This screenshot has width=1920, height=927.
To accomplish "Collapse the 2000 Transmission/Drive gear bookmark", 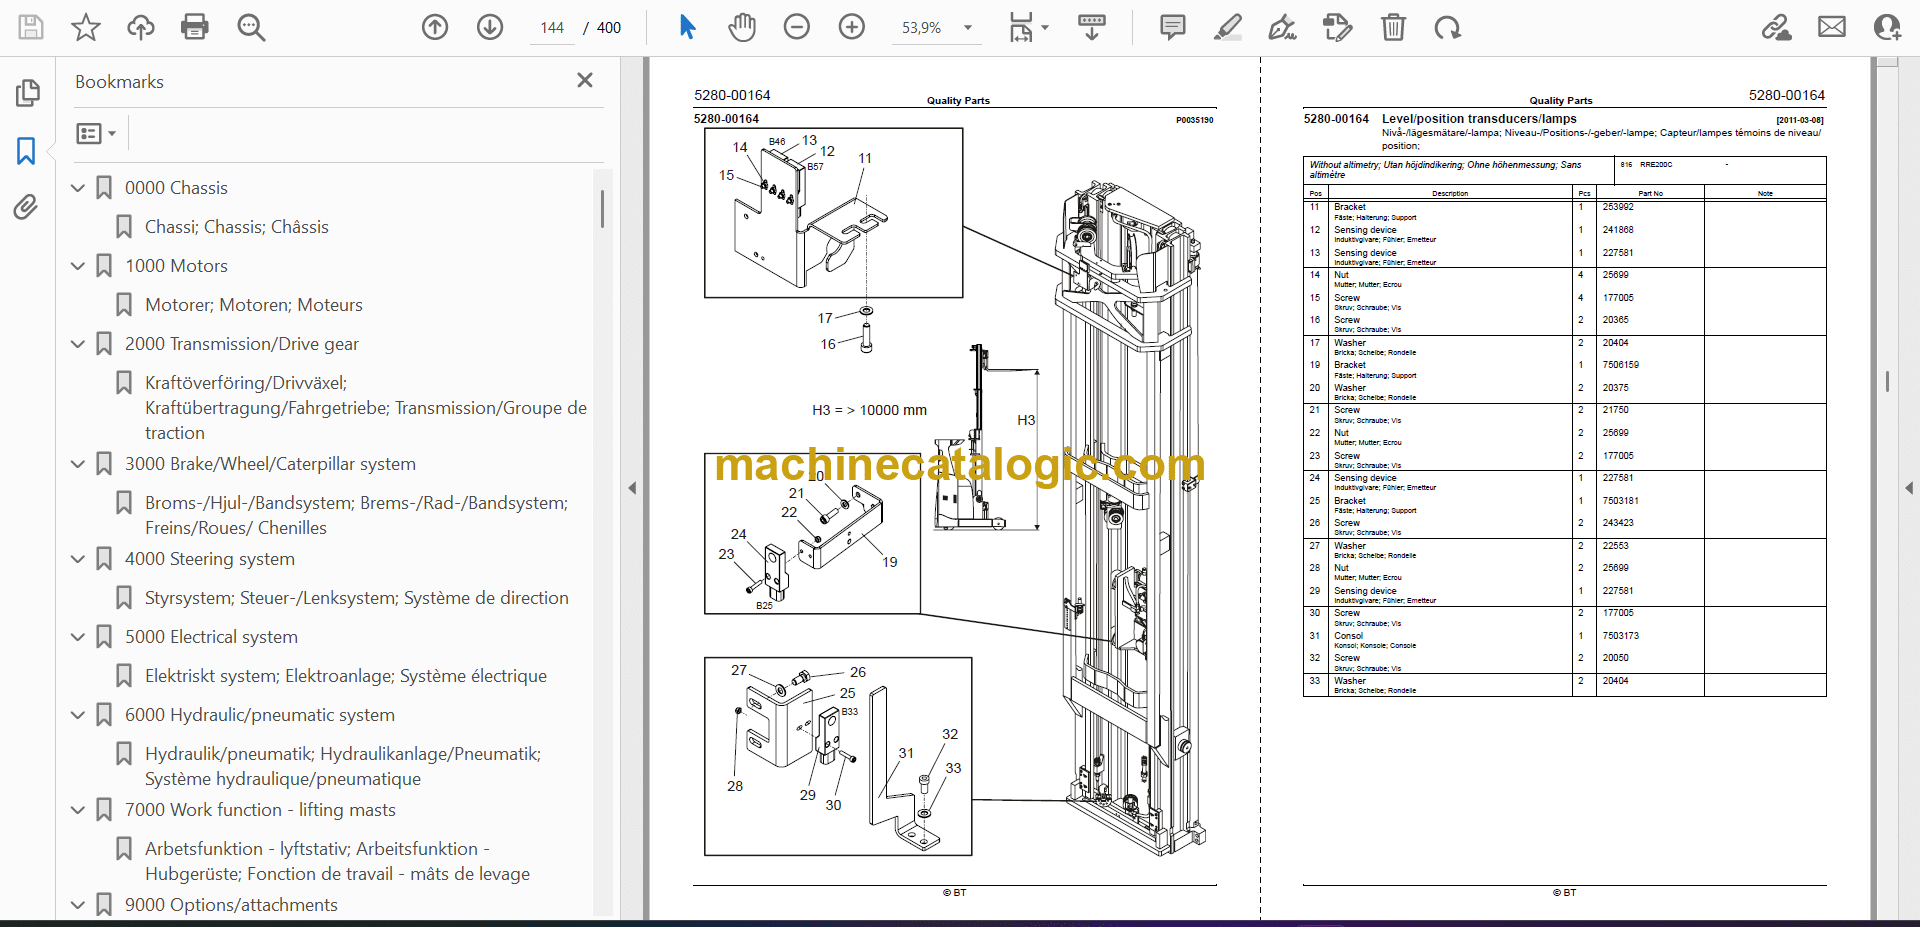I will [78, 343].
